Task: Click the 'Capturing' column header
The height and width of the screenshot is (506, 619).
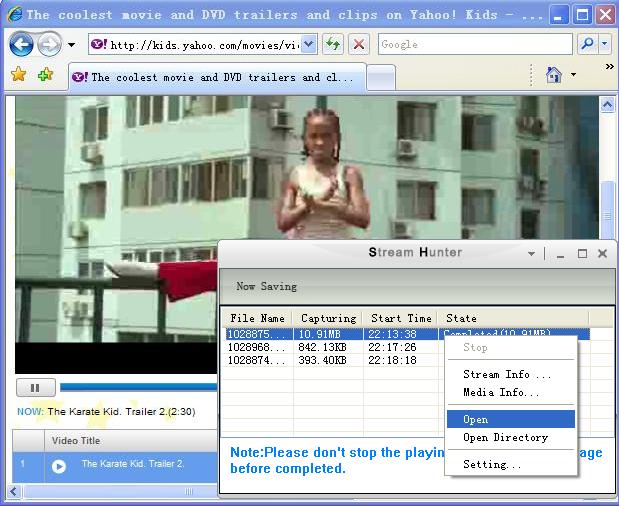Action: pos(328,318)
